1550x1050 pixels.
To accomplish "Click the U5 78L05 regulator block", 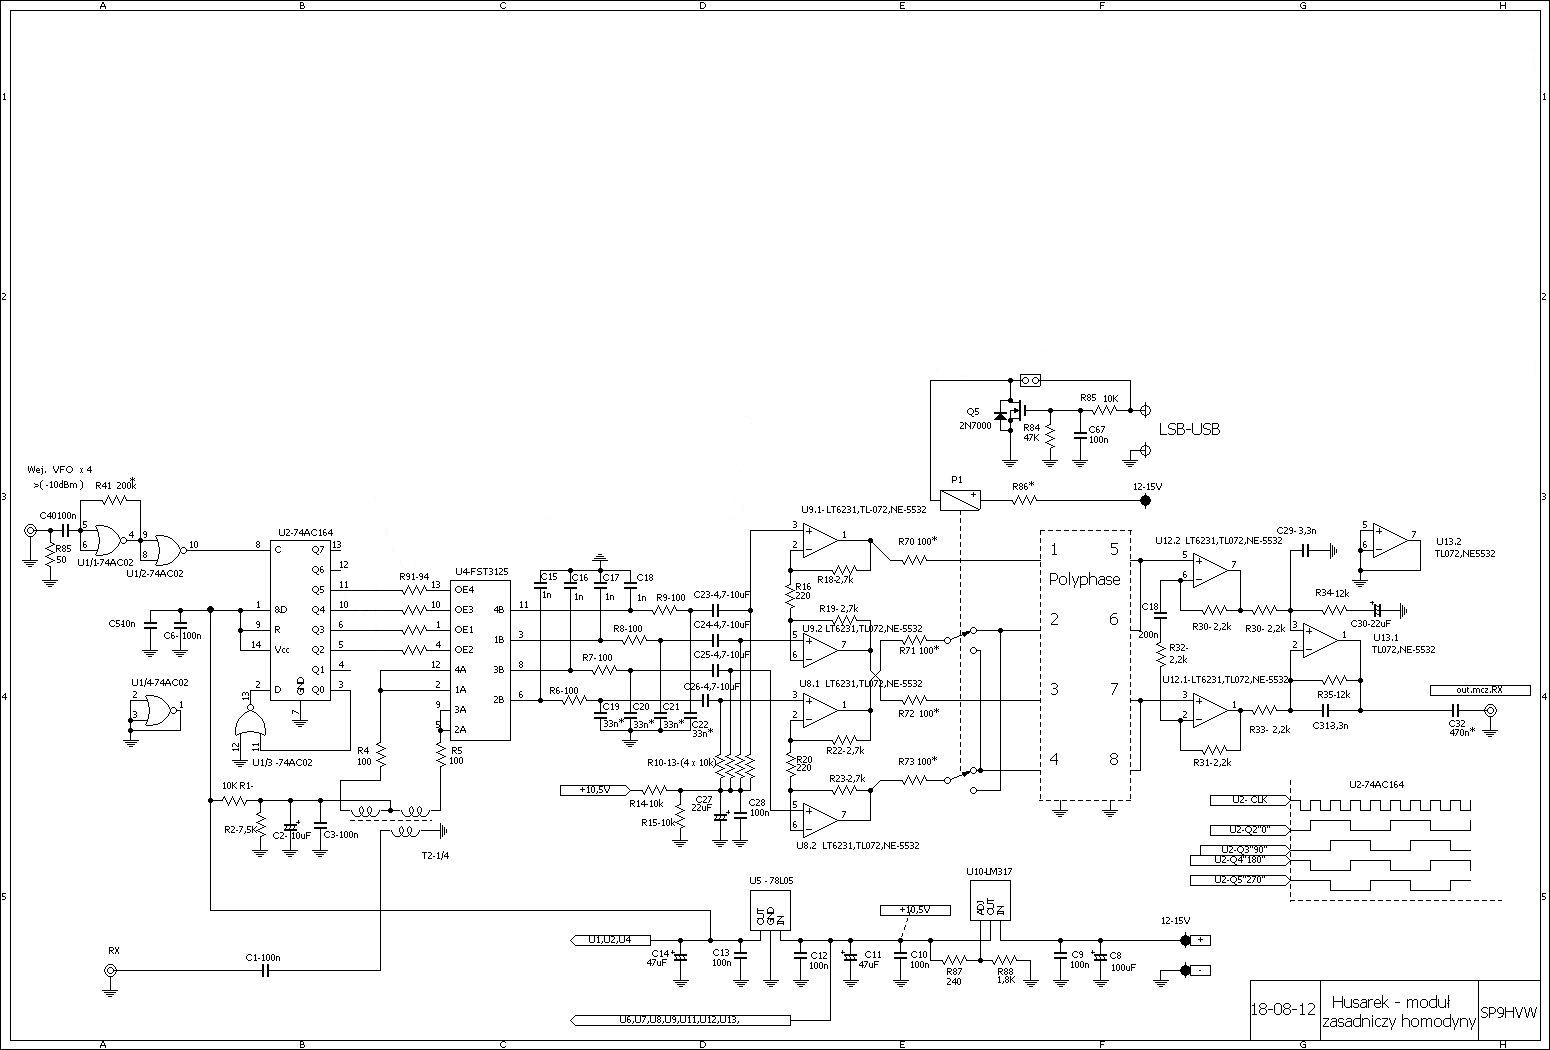I will pyautogui.click(x=770, y=913).
